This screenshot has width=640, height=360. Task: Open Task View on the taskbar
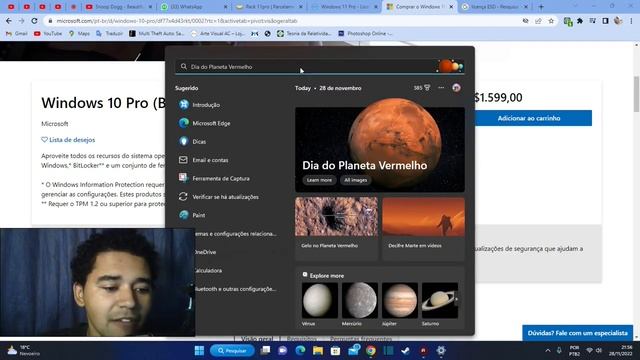265,350
